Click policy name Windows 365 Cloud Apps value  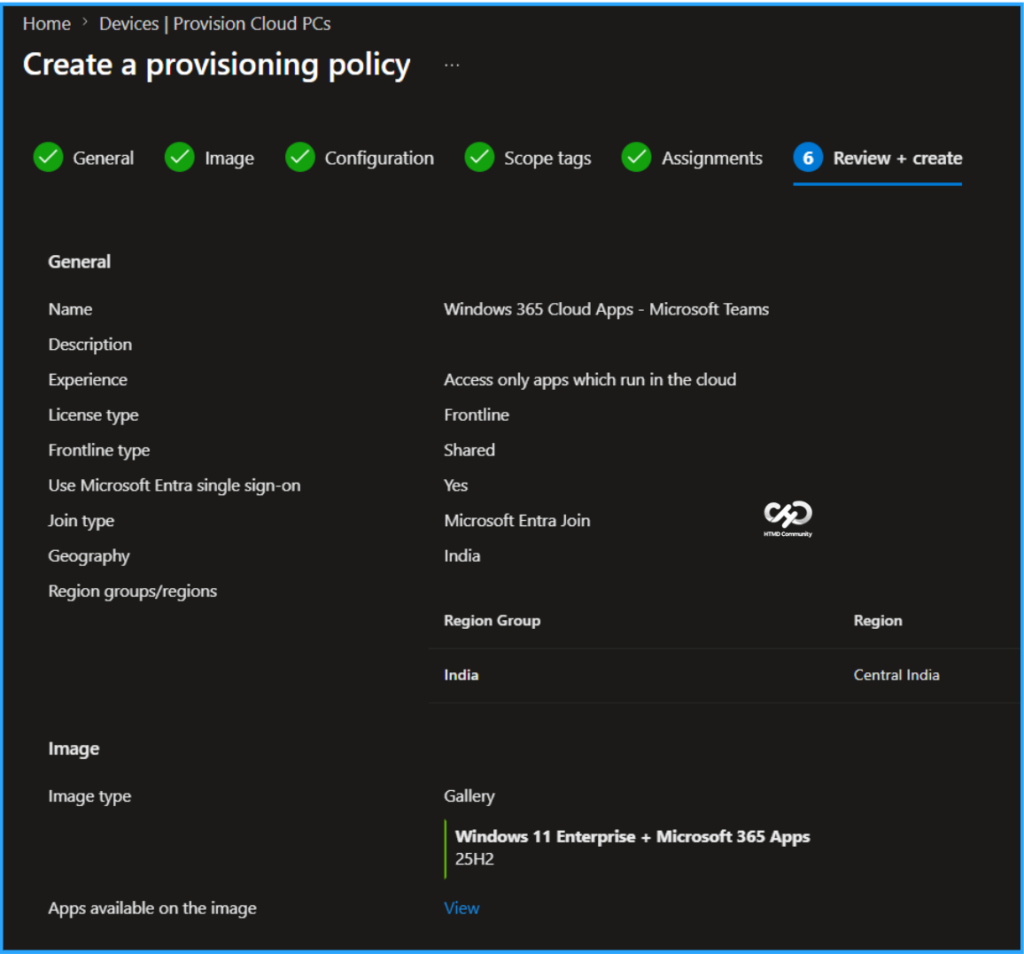[x=606, y=309]
